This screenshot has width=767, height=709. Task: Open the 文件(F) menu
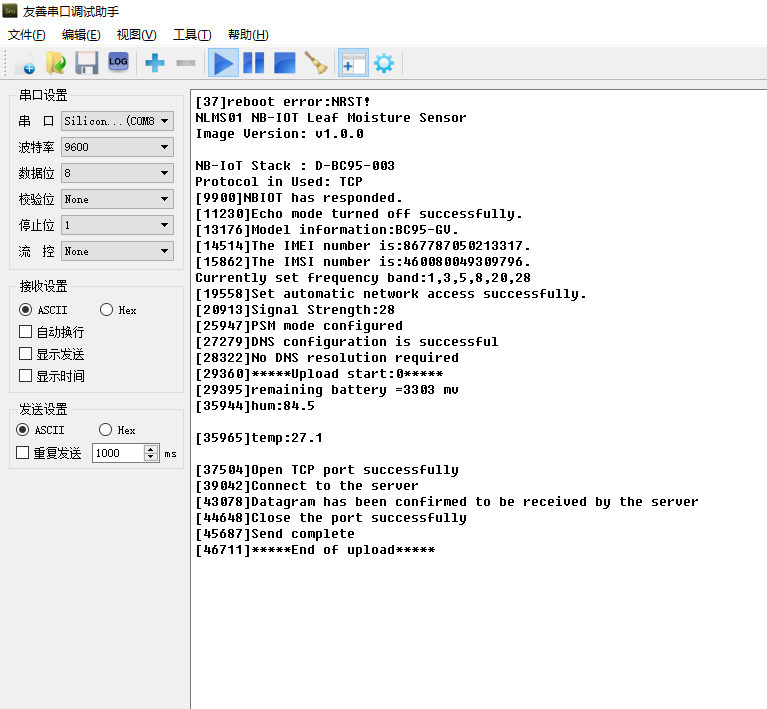[x=26, y=35]
